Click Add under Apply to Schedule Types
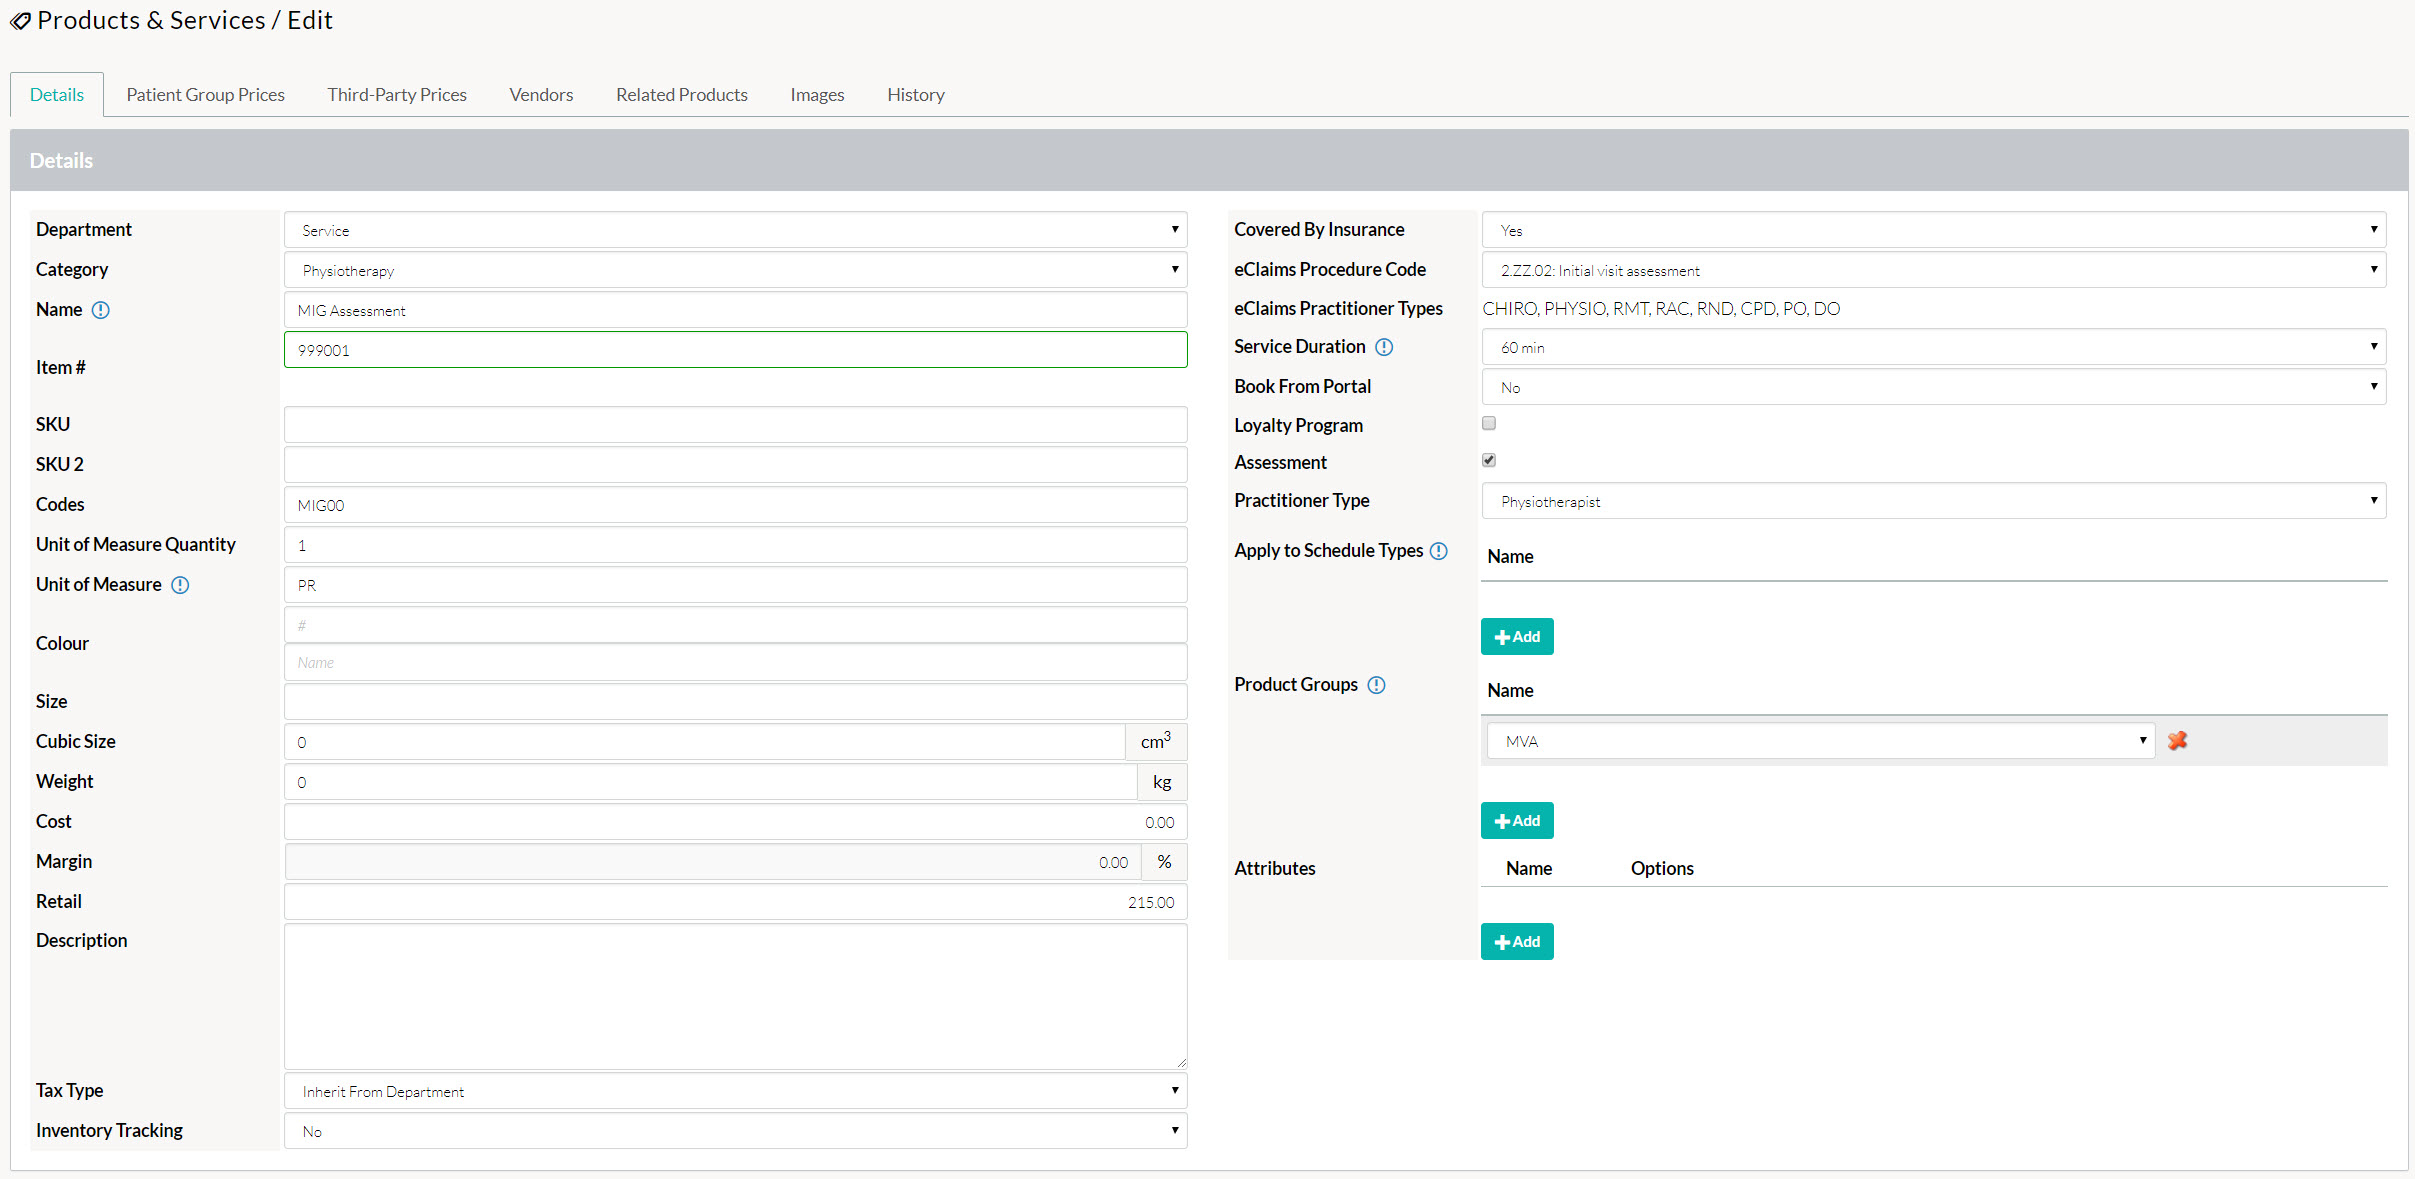The width and height of the screenshot is (2415, 1179). pyautogui.click(x=1516, y=636)
